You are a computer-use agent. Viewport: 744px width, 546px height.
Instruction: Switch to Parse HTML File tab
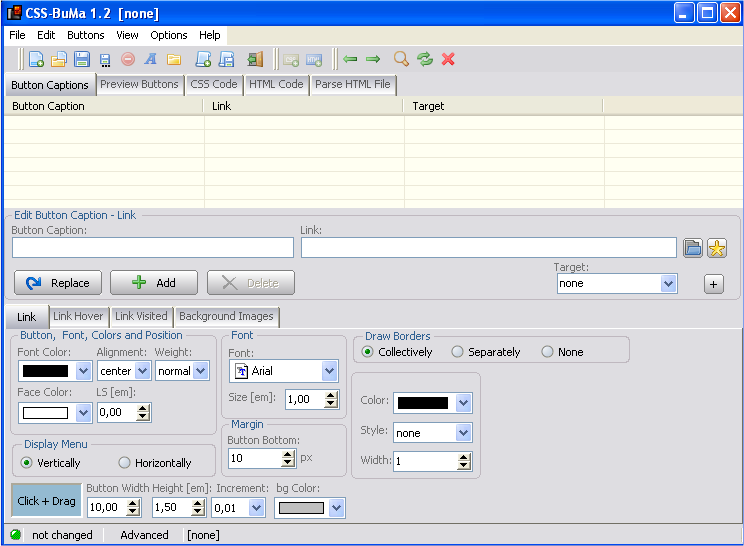[353, 84]
